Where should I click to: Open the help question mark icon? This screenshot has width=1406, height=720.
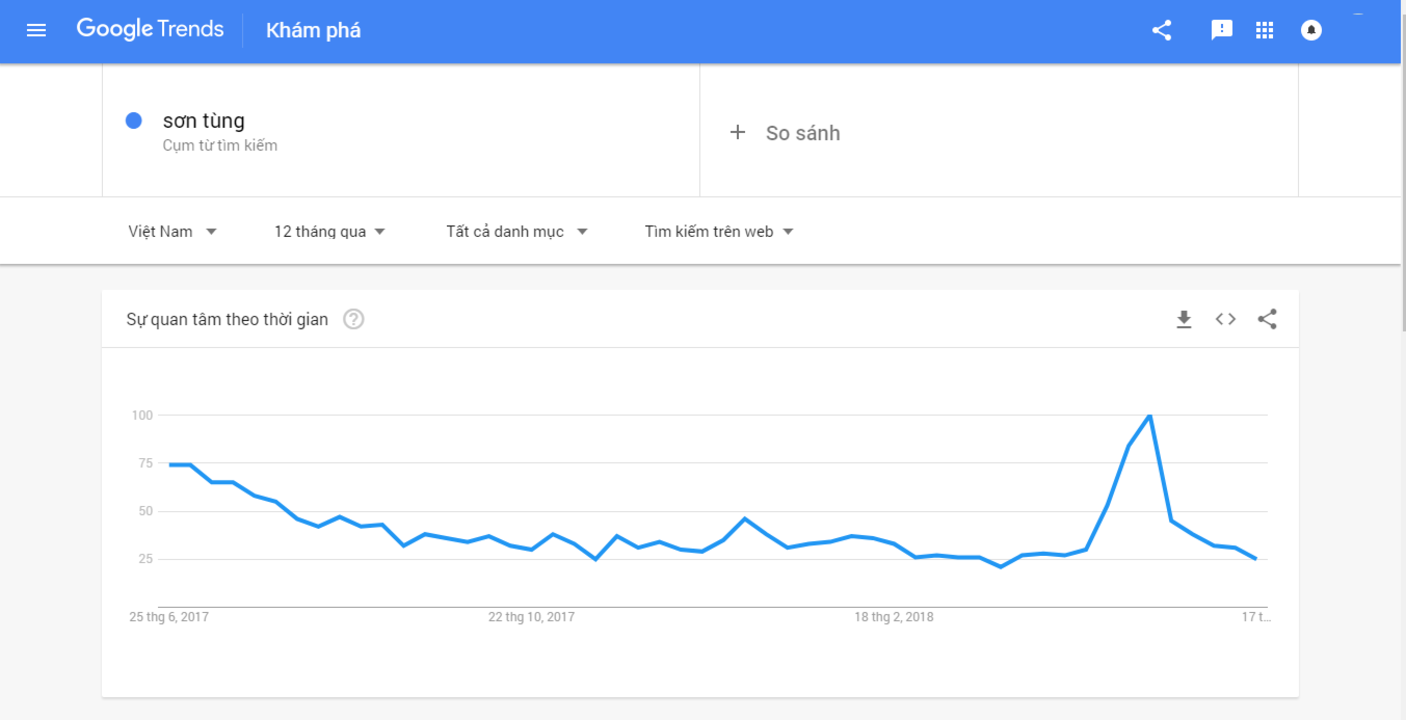click(x=354, y=319)
